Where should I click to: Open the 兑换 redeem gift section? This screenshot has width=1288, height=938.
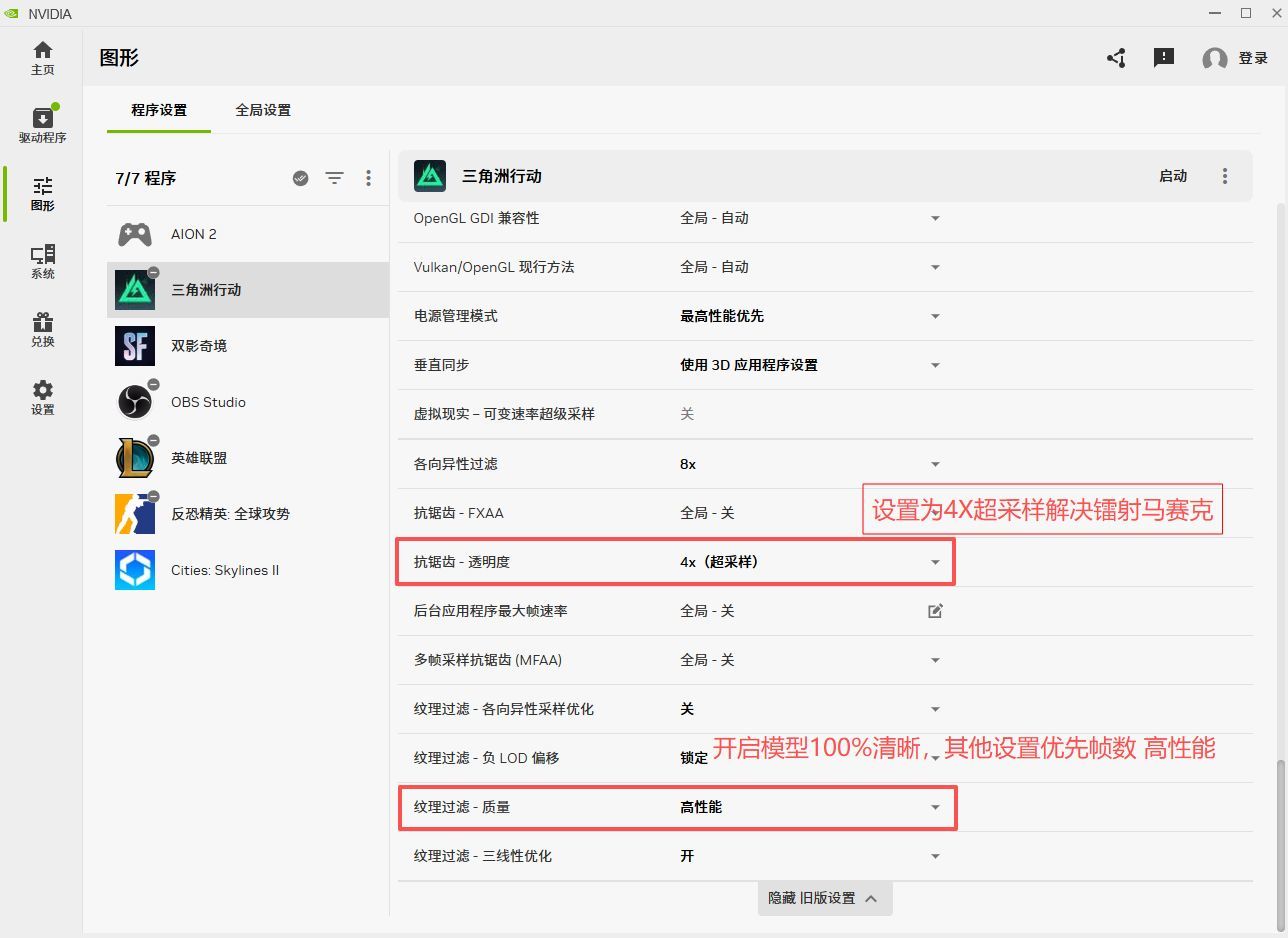pyautogui.click(x=42, y=330)
